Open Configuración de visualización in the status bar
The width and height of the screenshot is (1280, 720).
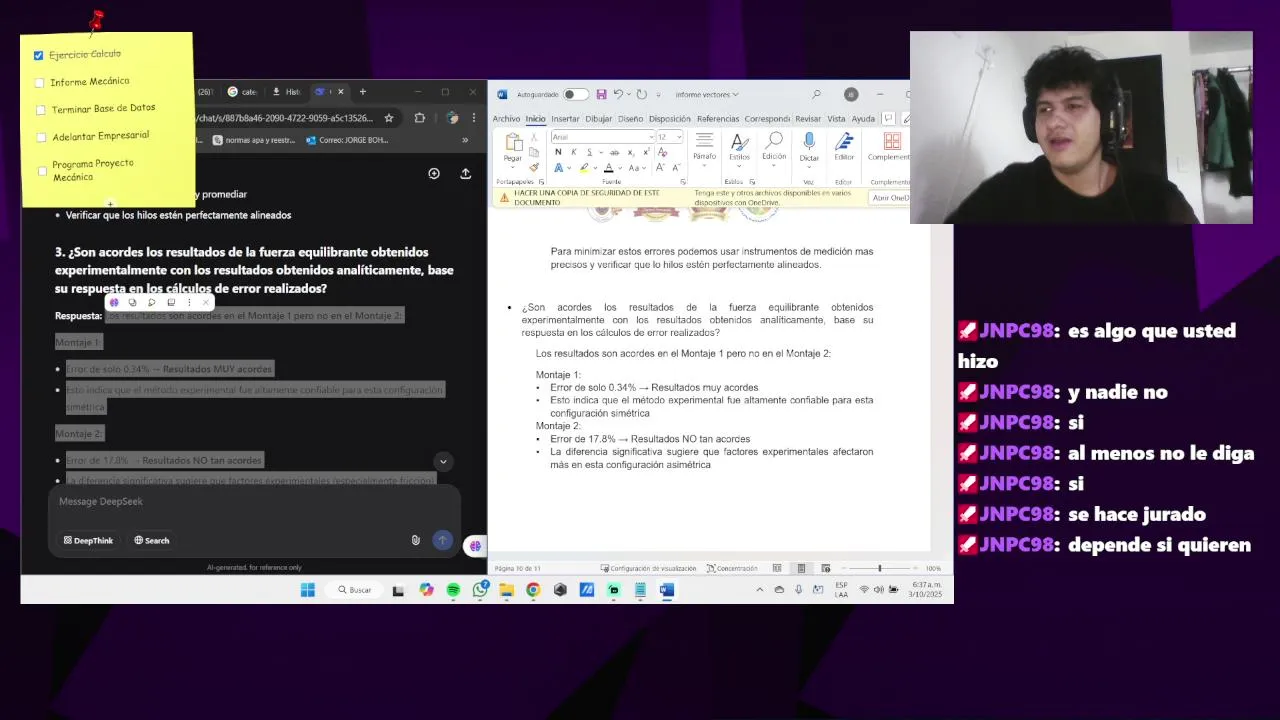(648, 568)
